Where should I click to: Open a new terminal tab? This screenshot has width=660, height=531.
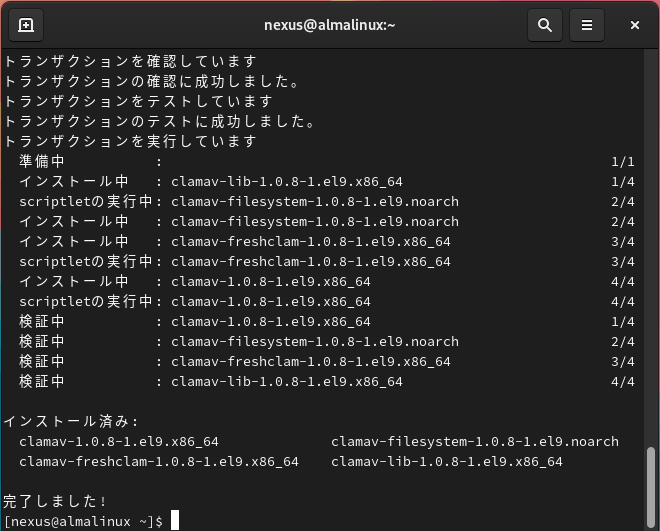point(26,26)
